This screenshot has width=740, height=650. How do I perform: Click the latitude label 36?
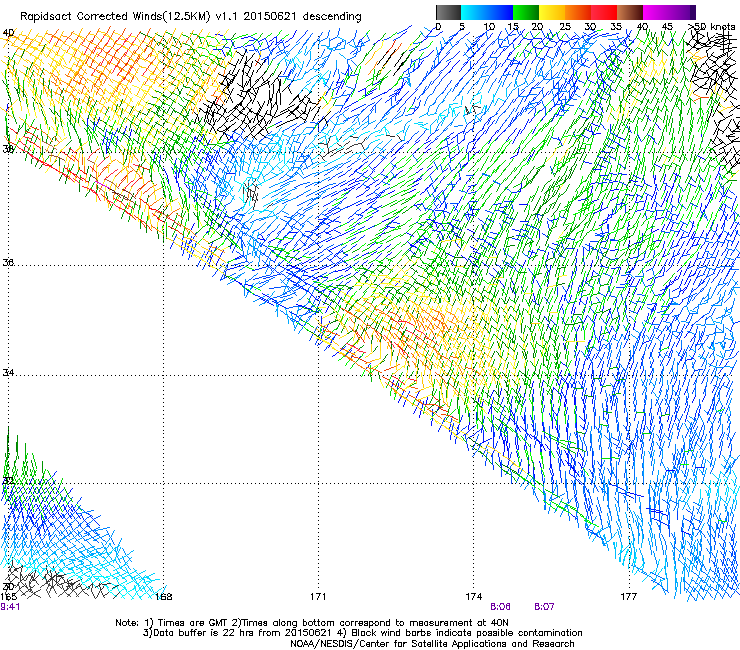point(8,262)
